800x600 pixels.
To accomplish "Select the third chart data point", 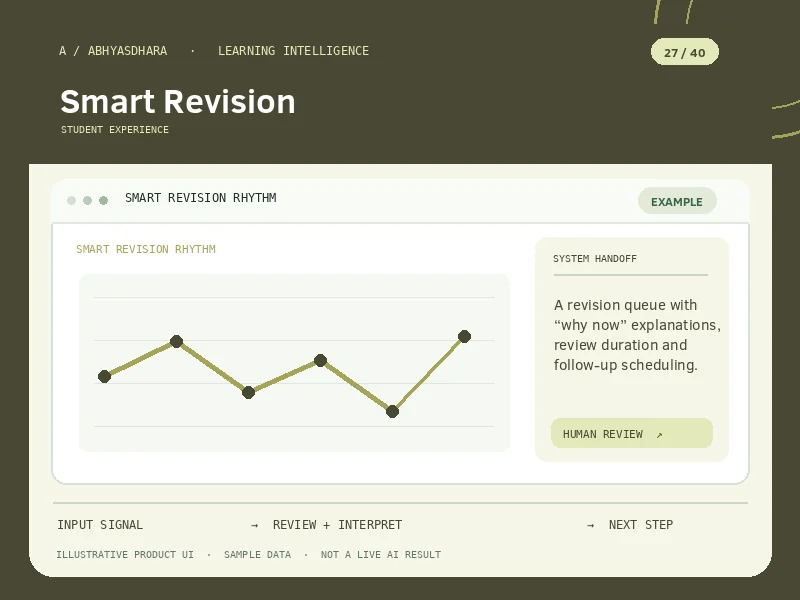I will (248, 392).
